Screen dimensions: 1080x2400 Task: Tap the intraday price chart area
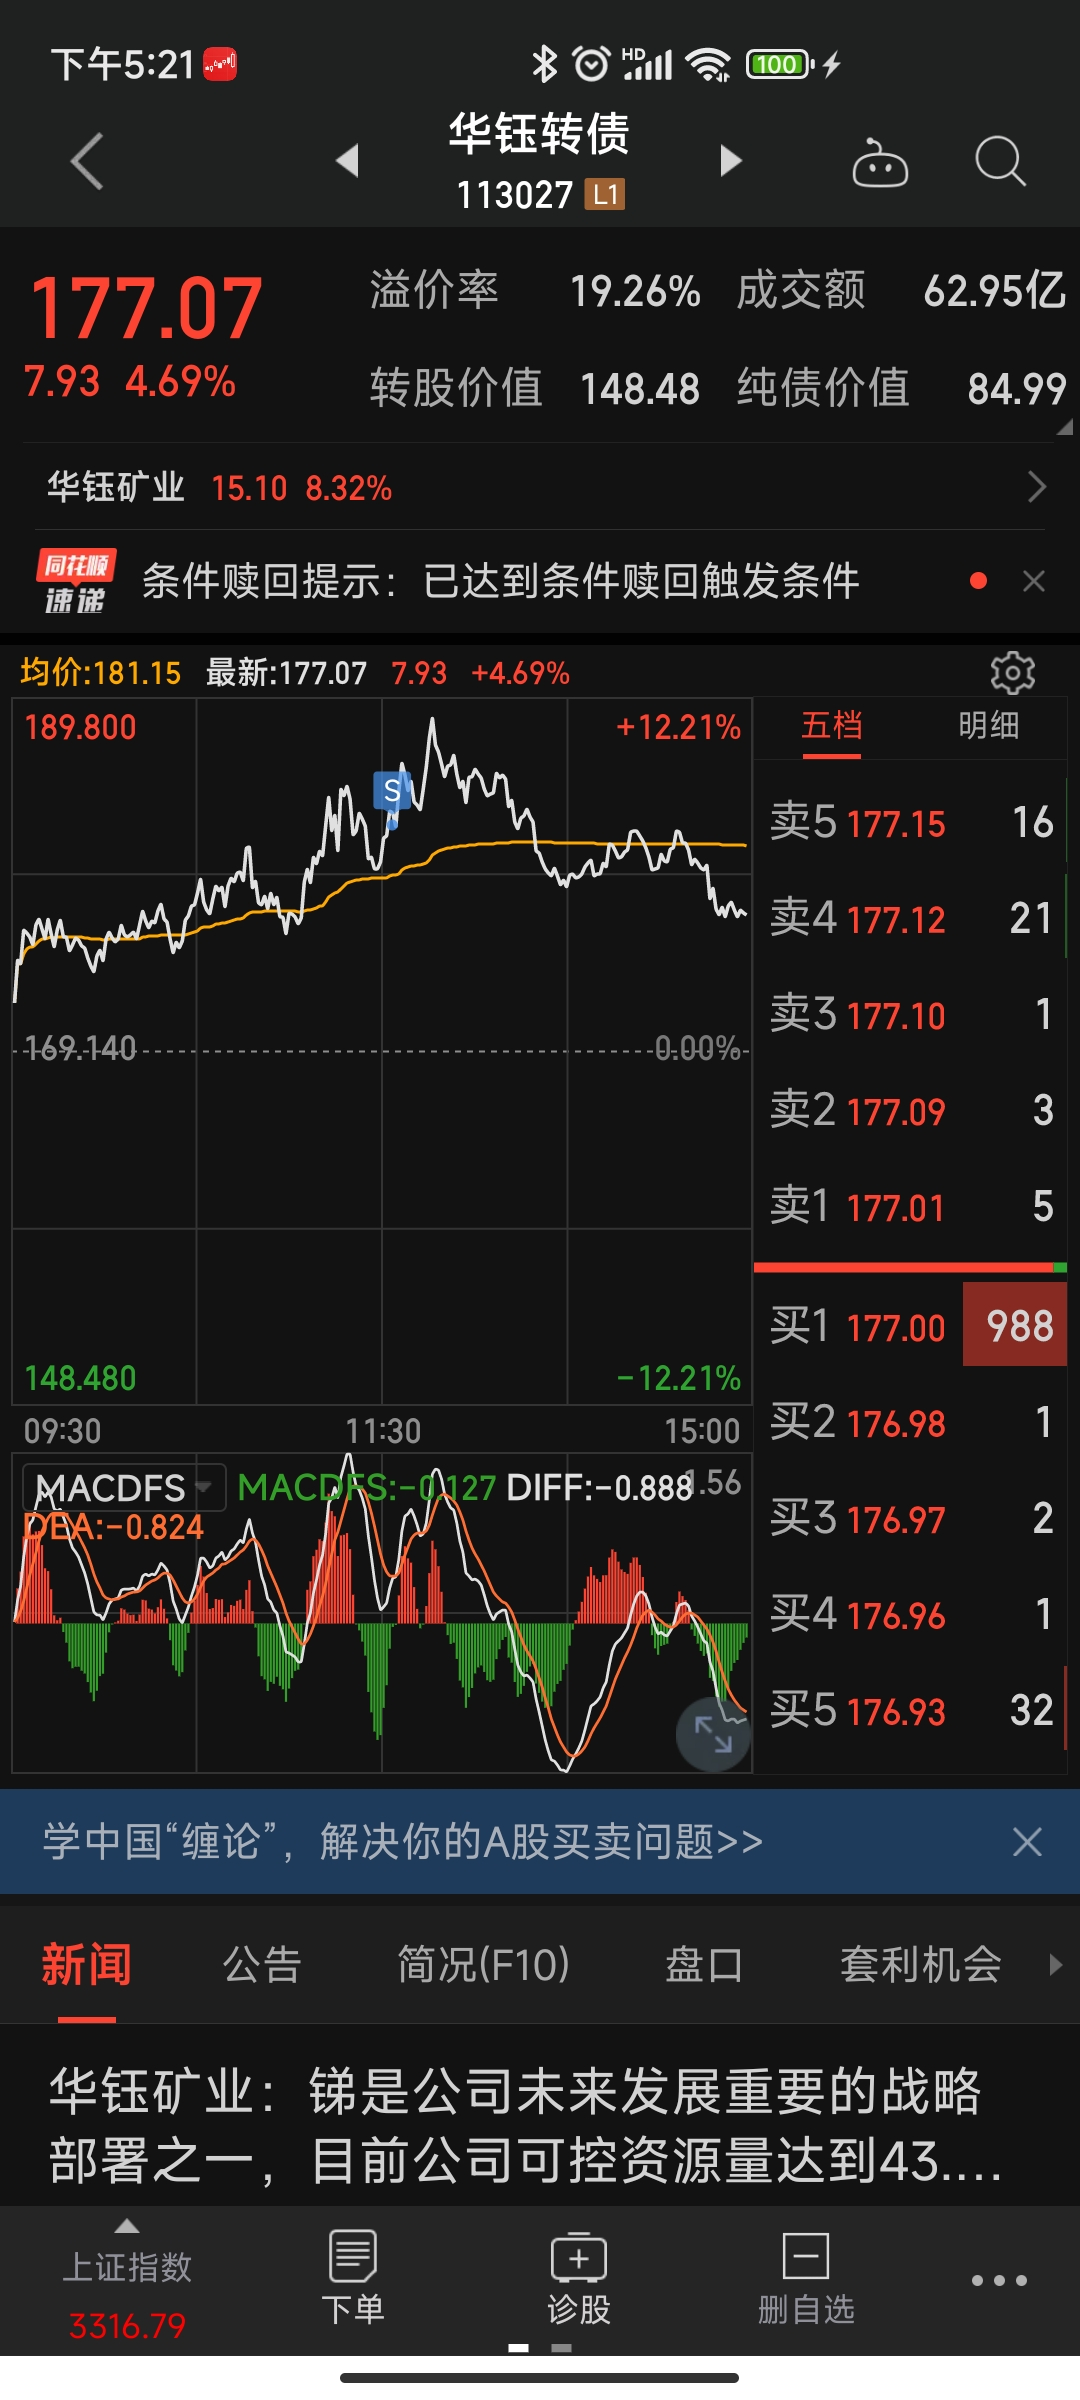(x=381, y=1050)
